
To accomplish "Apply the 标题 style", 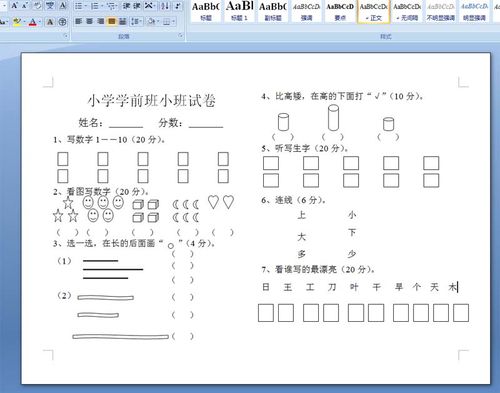I will point(206,11).
